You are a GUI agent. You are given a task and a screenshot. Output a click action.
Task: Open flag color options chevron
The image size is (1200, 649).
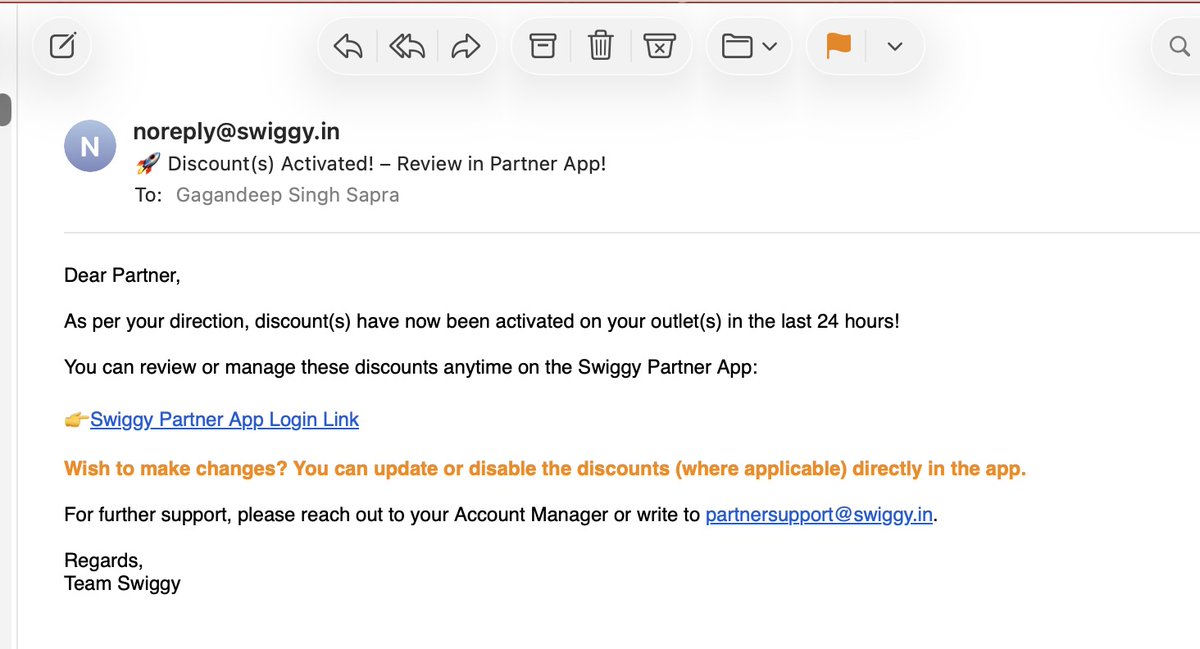point(895,46)
